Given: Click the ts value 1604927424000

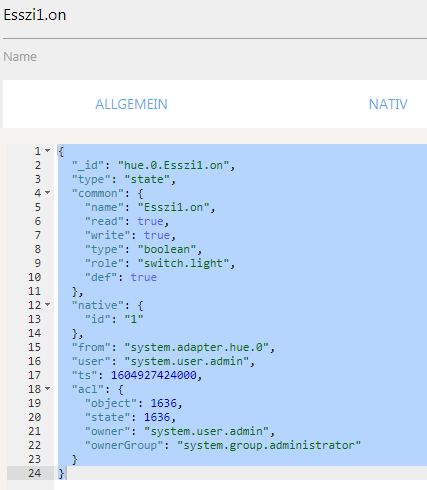Looking at the screenshot, I should click(154, 375).
